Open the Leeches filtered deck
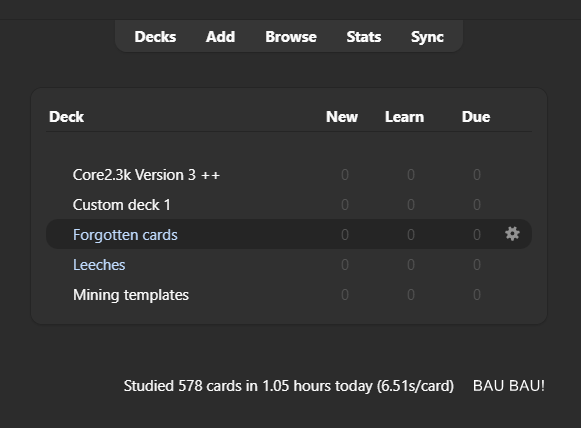The image size is (581, 428). click(x=99, y=265)
